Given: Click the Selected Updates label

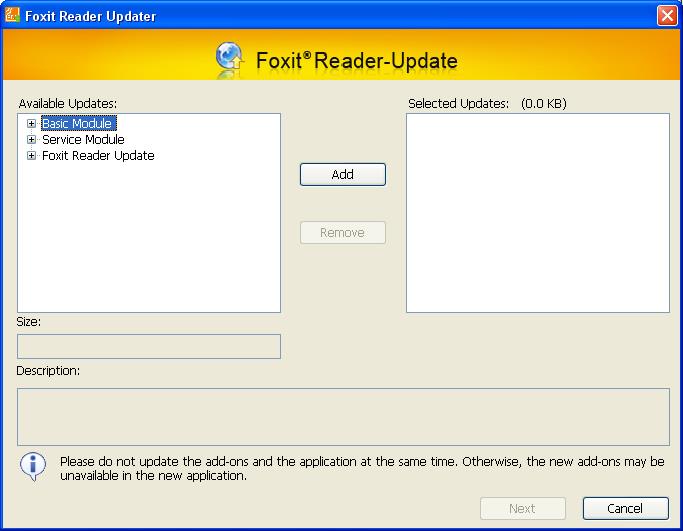Looking at the screenshot, I should pyautogui.click(x=459, y=104).
